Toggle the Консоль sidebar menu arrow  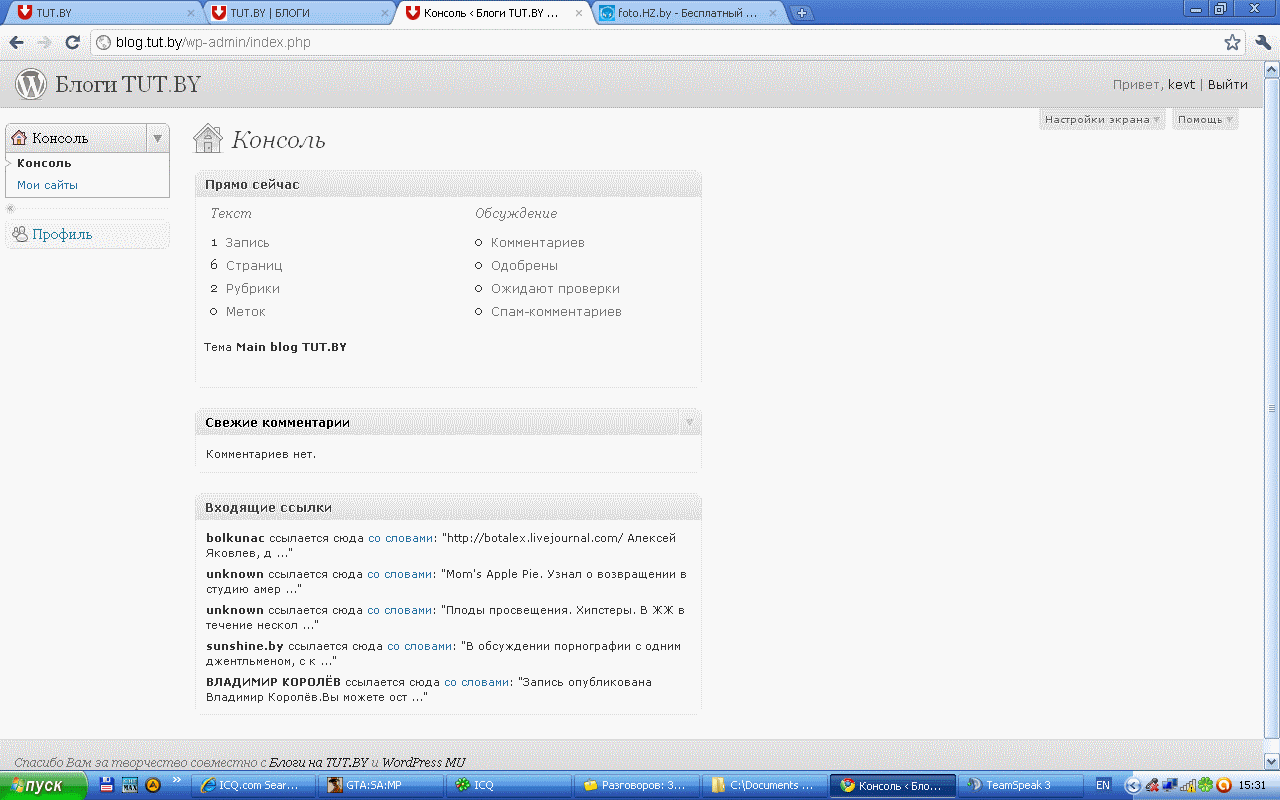[157, 138]
